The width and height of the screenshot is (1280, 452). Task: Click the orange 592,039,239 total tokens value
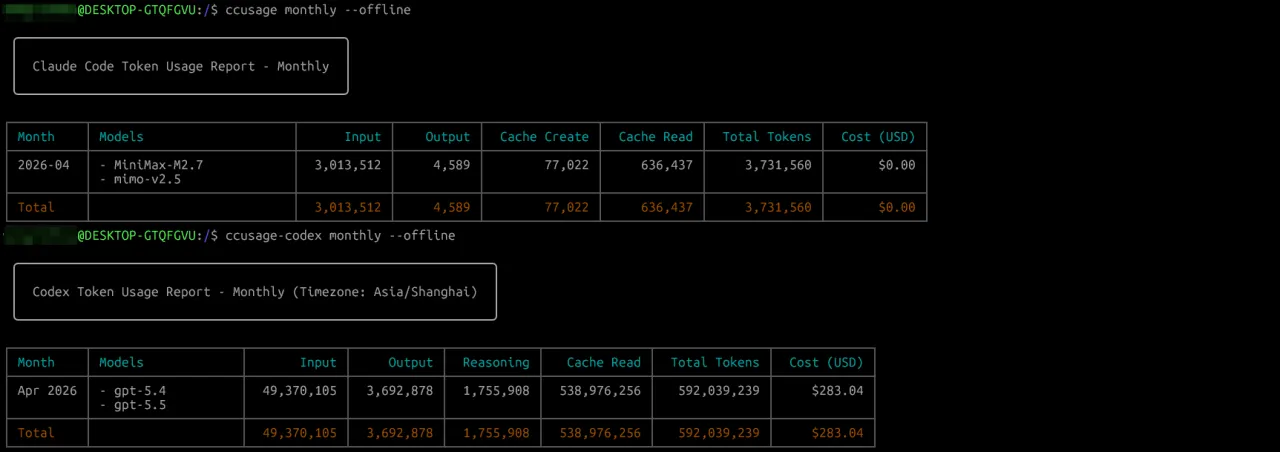pyautogui.click(x=714, y=433)
